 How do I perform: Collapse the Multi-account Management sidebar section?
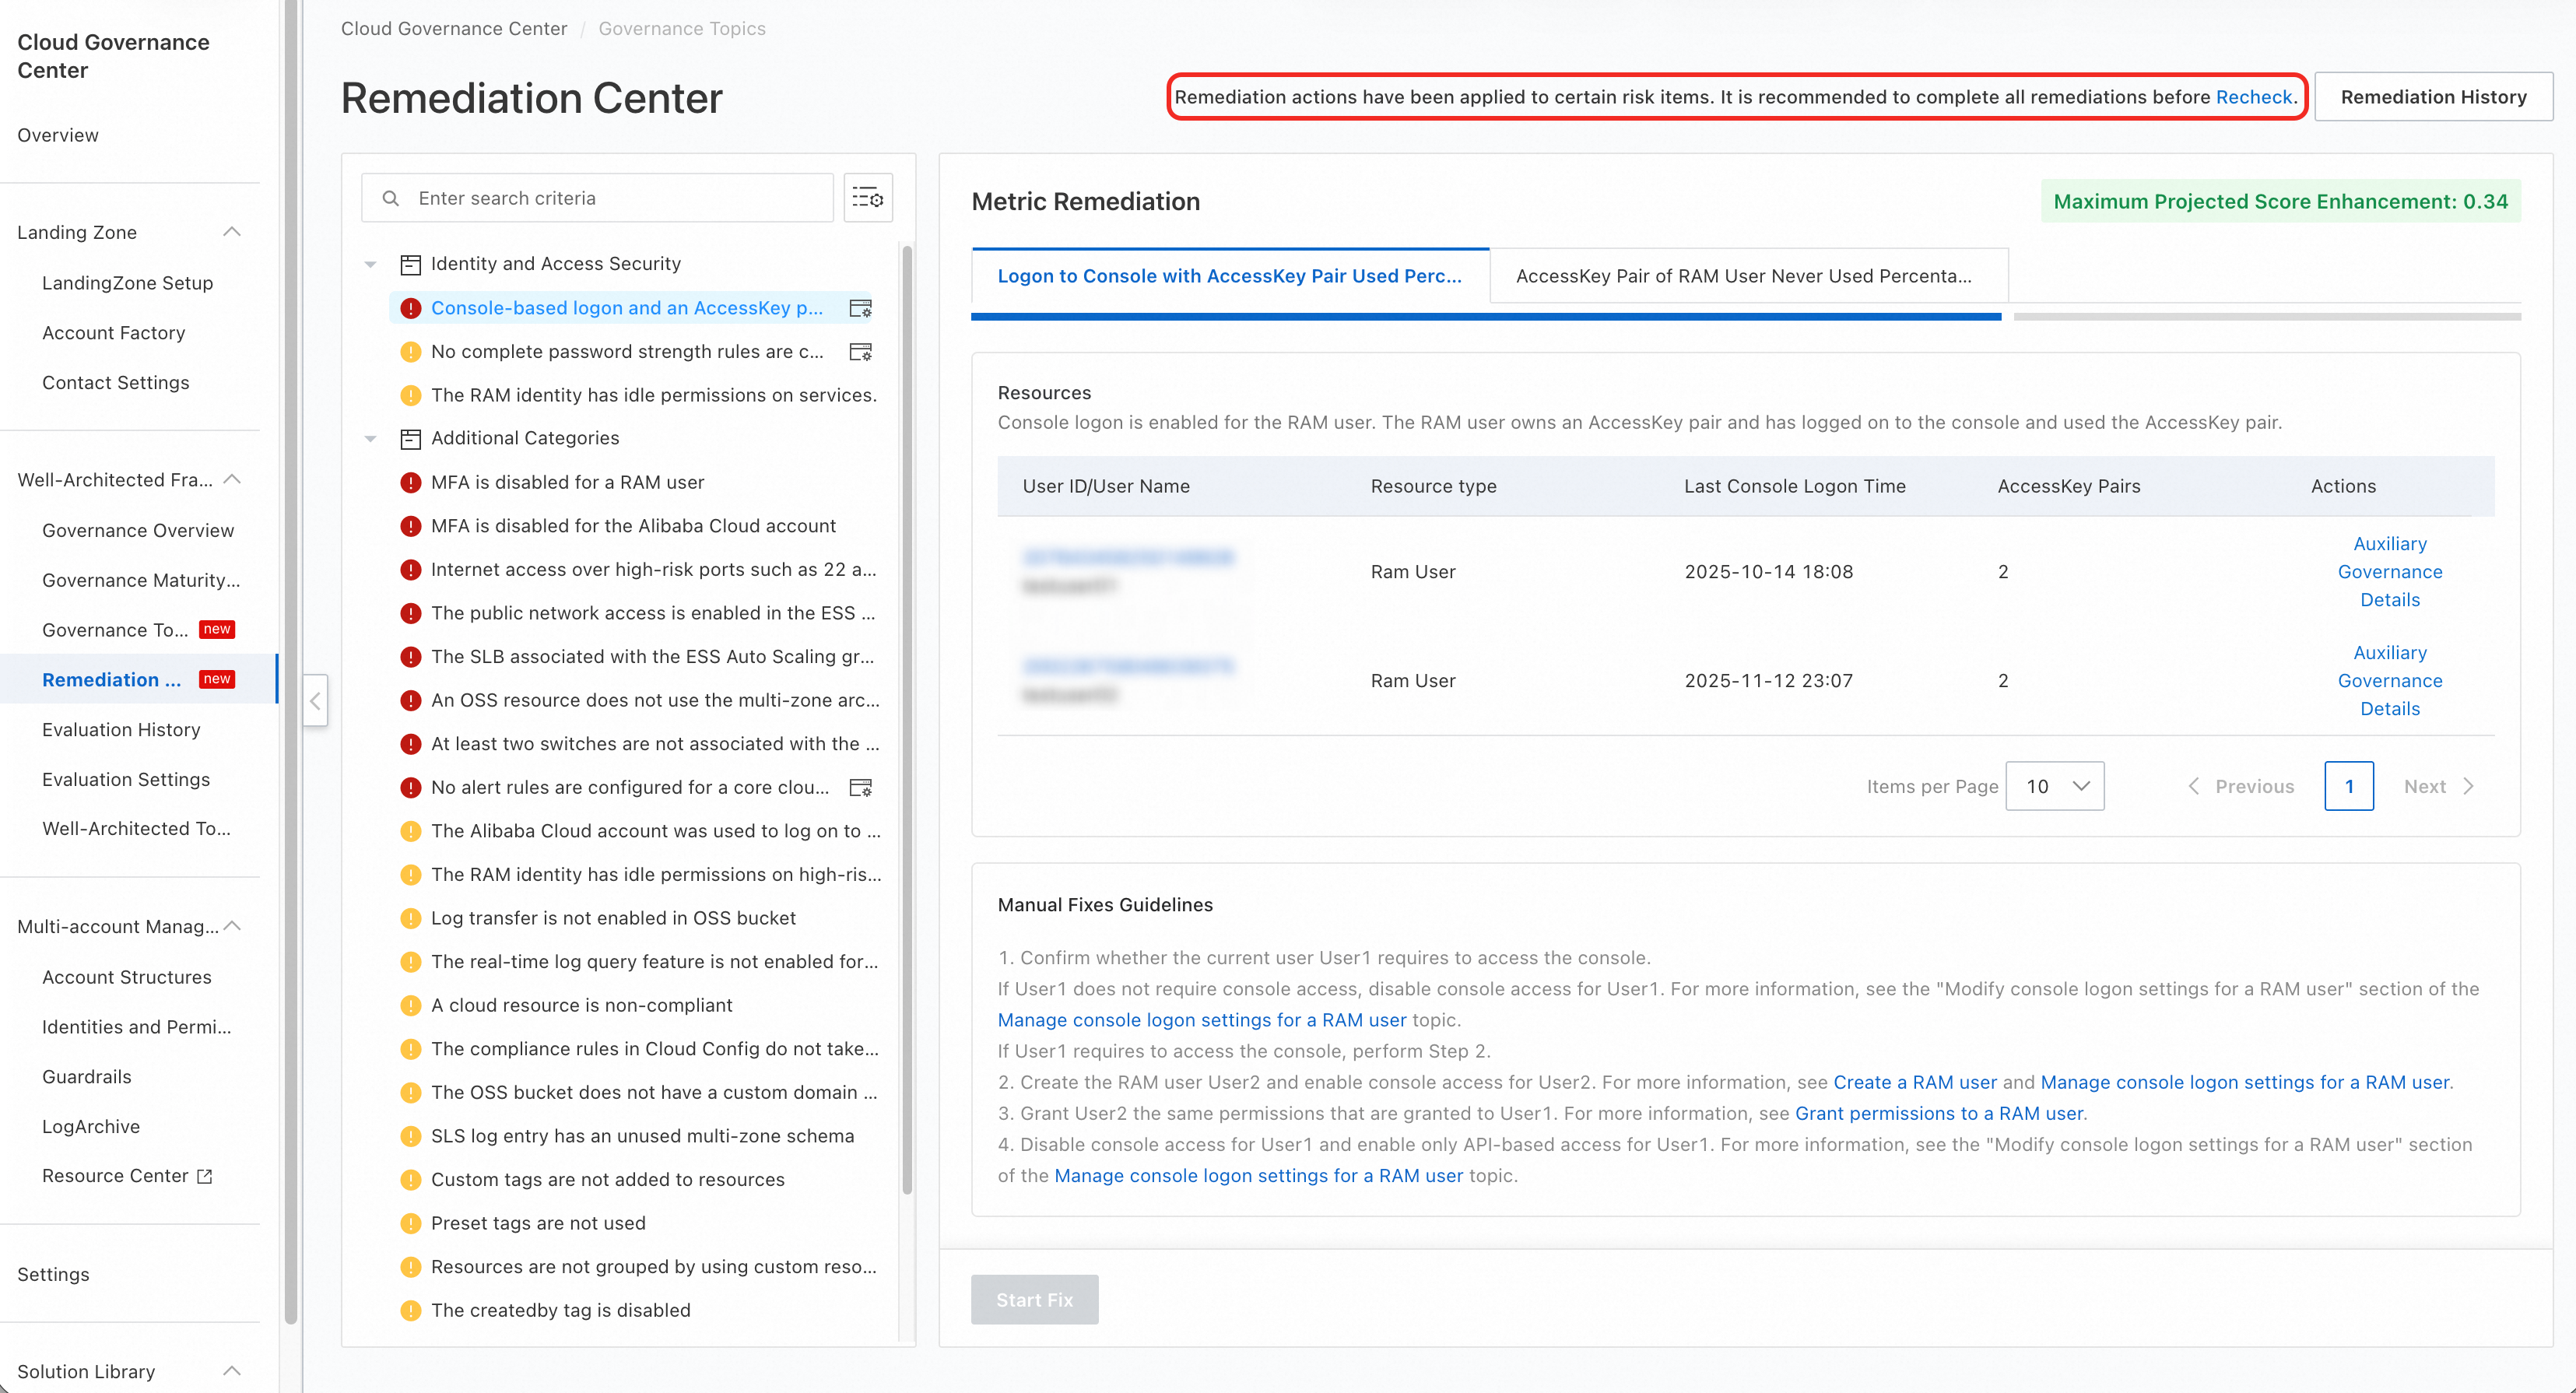[232, 926]
